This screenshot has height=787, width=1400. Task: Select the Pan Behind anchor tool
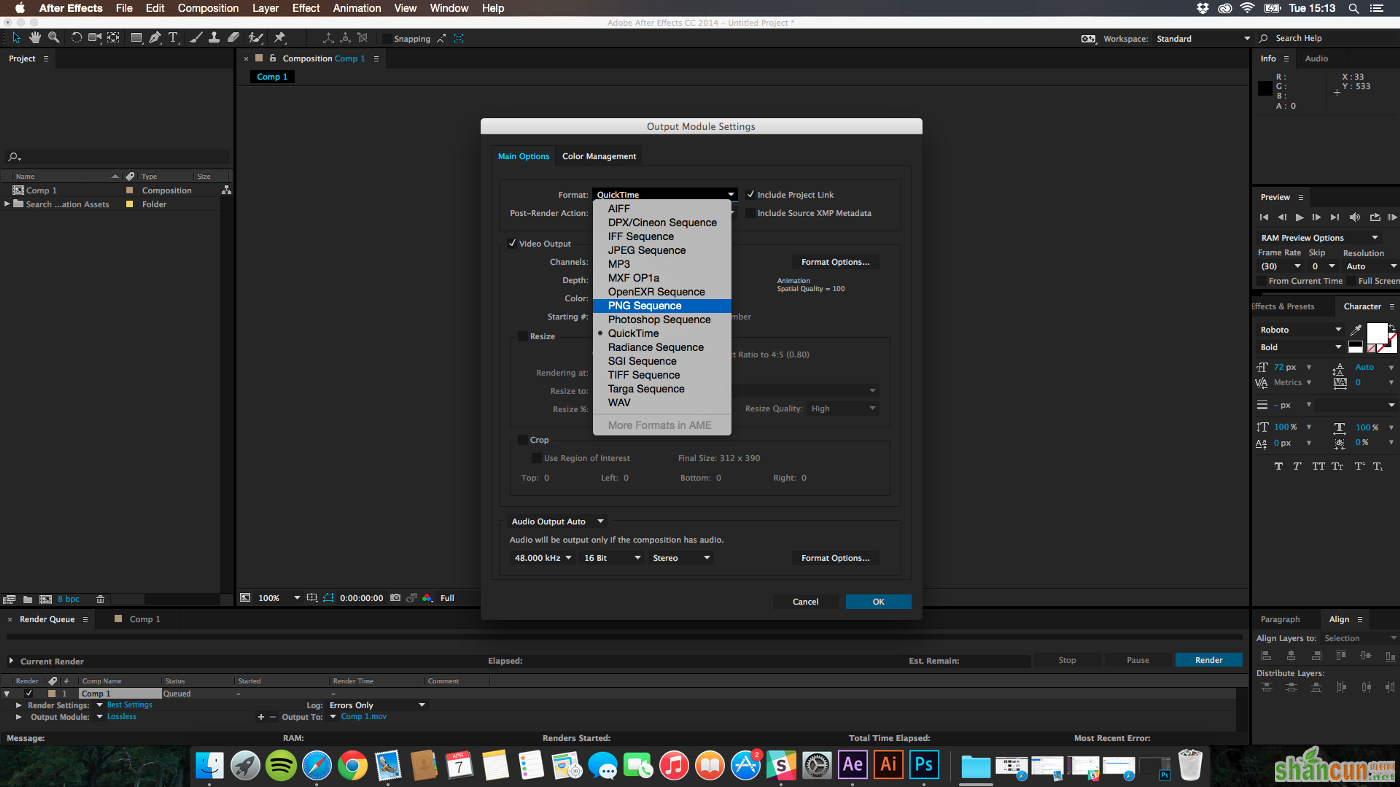pyautogui.click(x=113, y=38)
